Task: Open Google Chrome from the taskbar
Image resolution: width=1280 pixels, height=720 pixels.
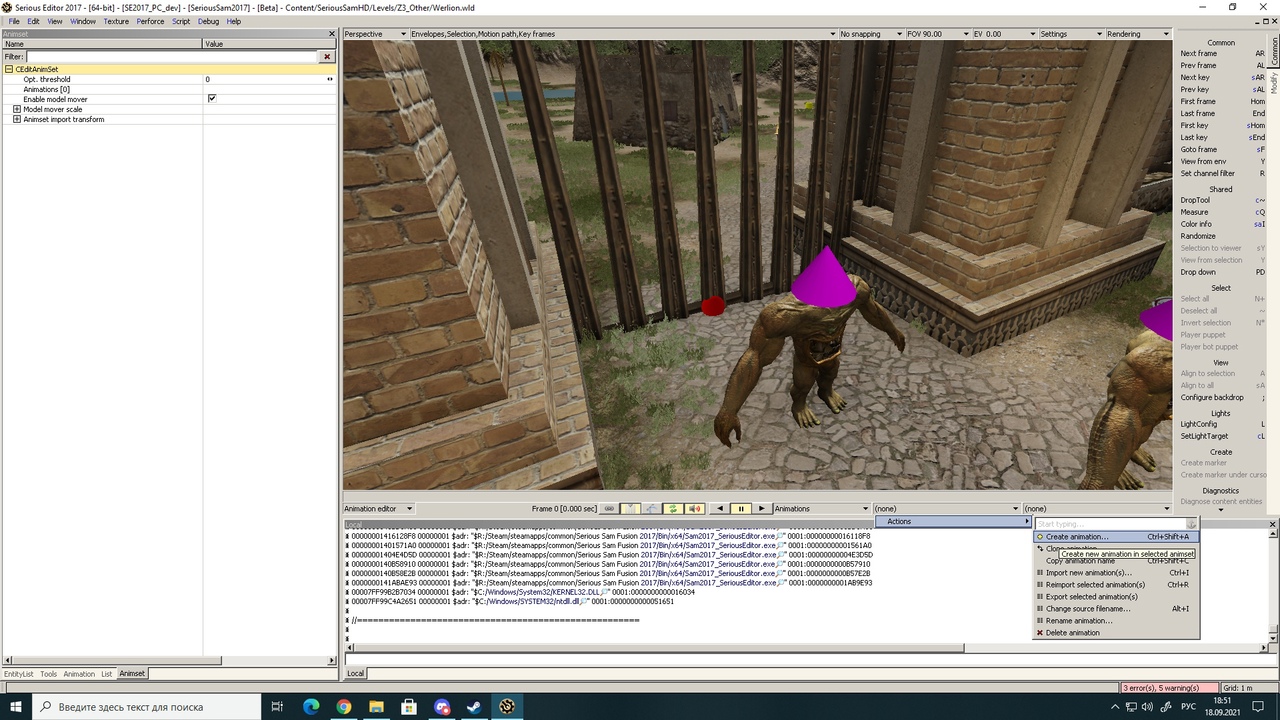Action: (344, 707)
